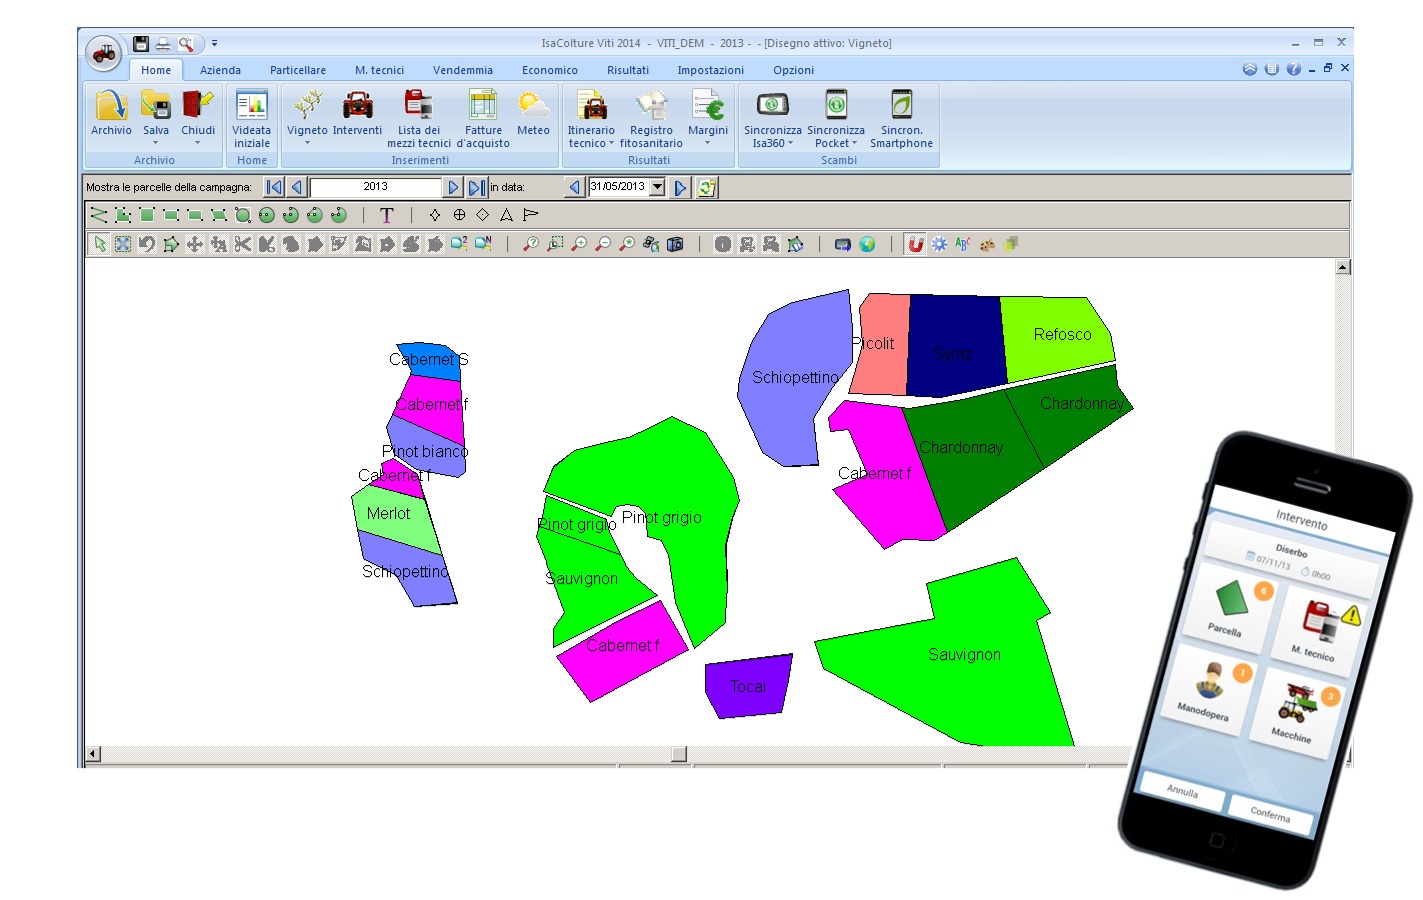Open the Particellare ribbon tab

(297, 70)
